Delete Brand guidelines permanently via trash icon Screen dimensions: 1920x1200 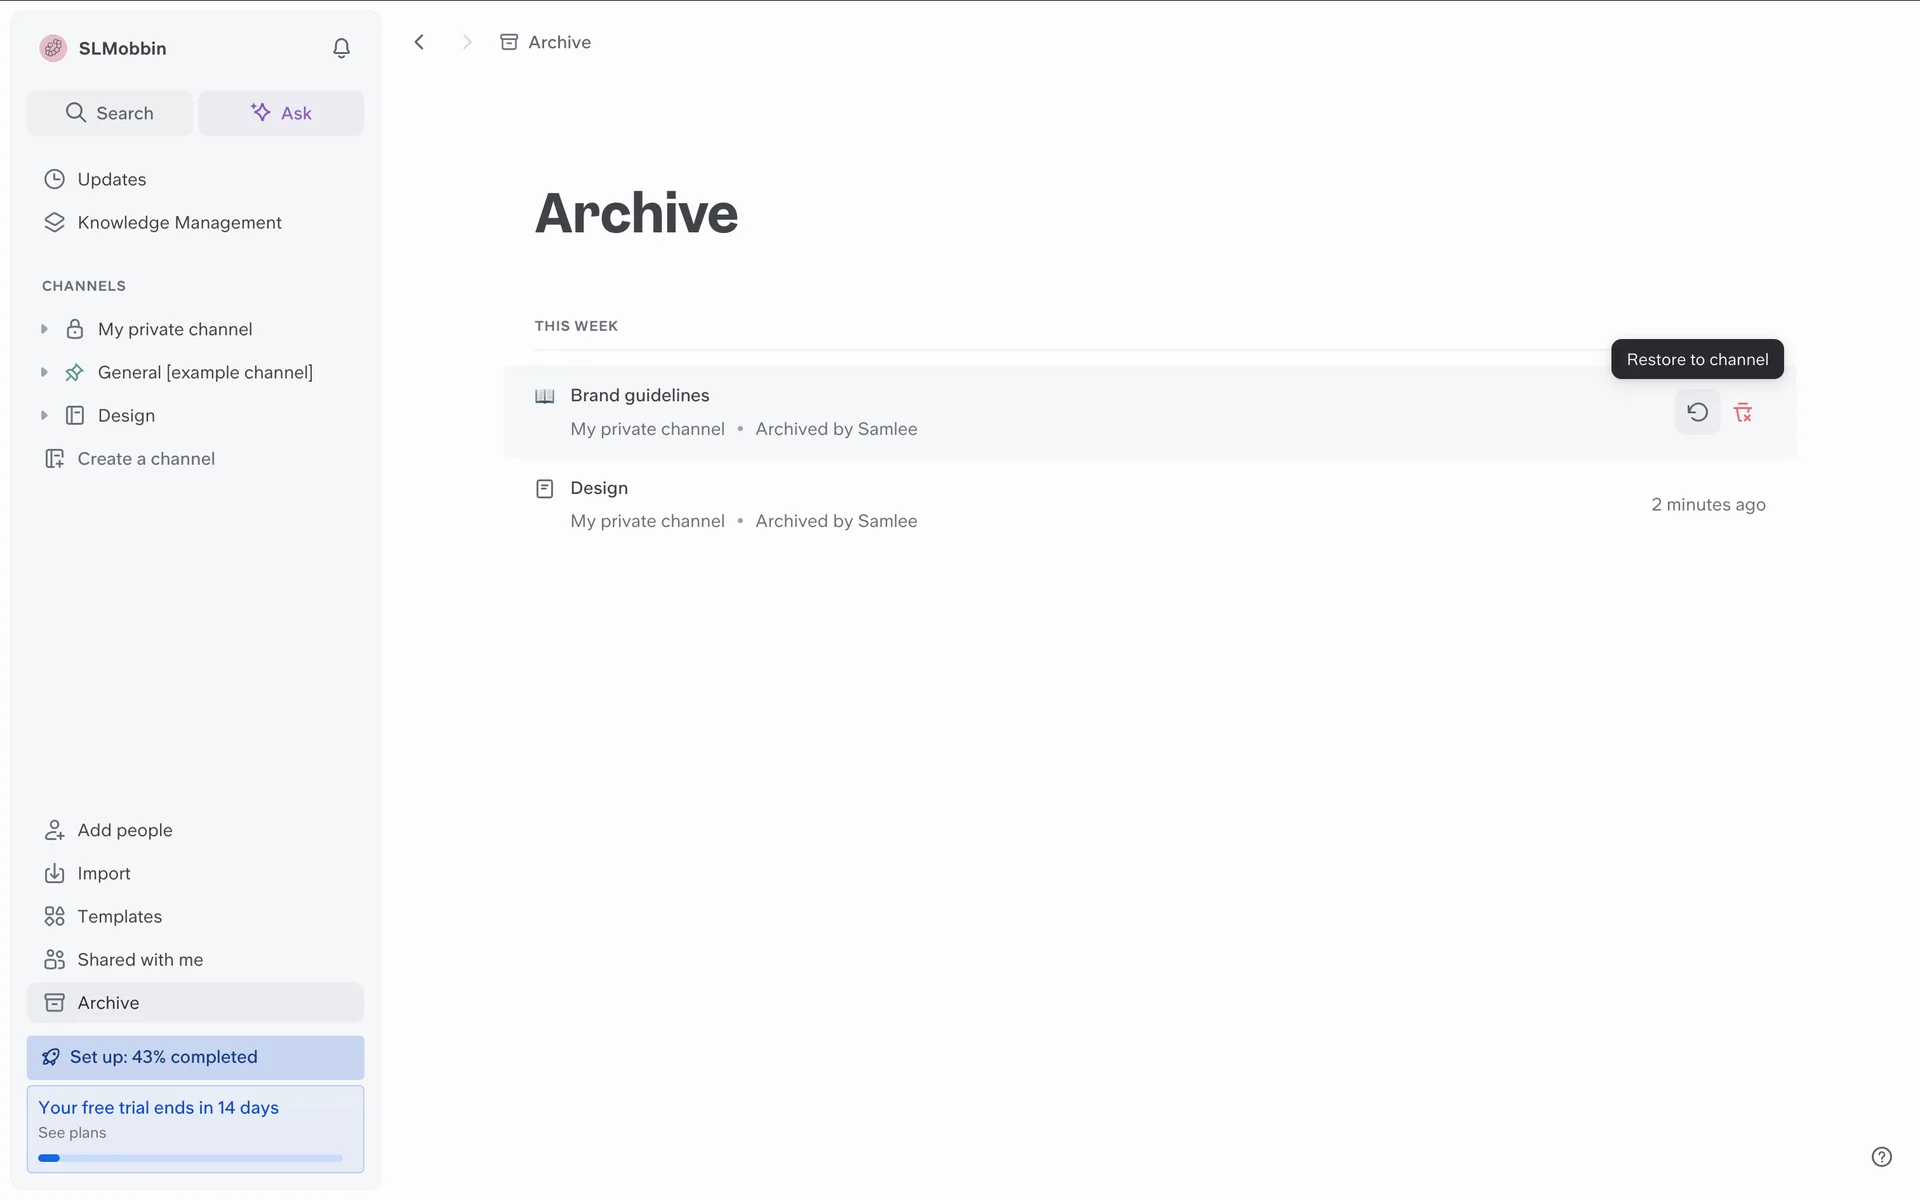pos(1743,412)
